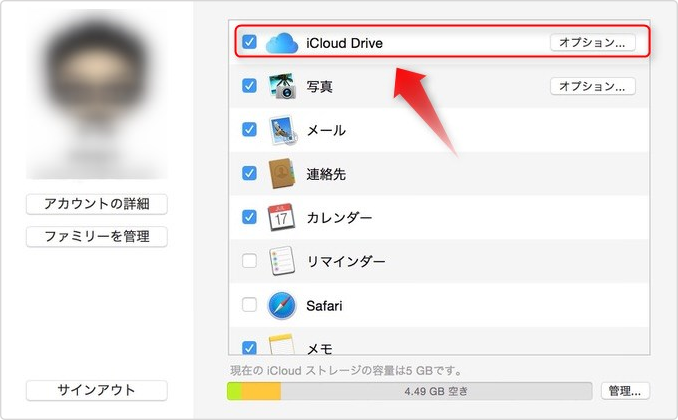The image size is (678, 420).
Task: Click the メール mail stamp icon
Action: pos(282,130)
